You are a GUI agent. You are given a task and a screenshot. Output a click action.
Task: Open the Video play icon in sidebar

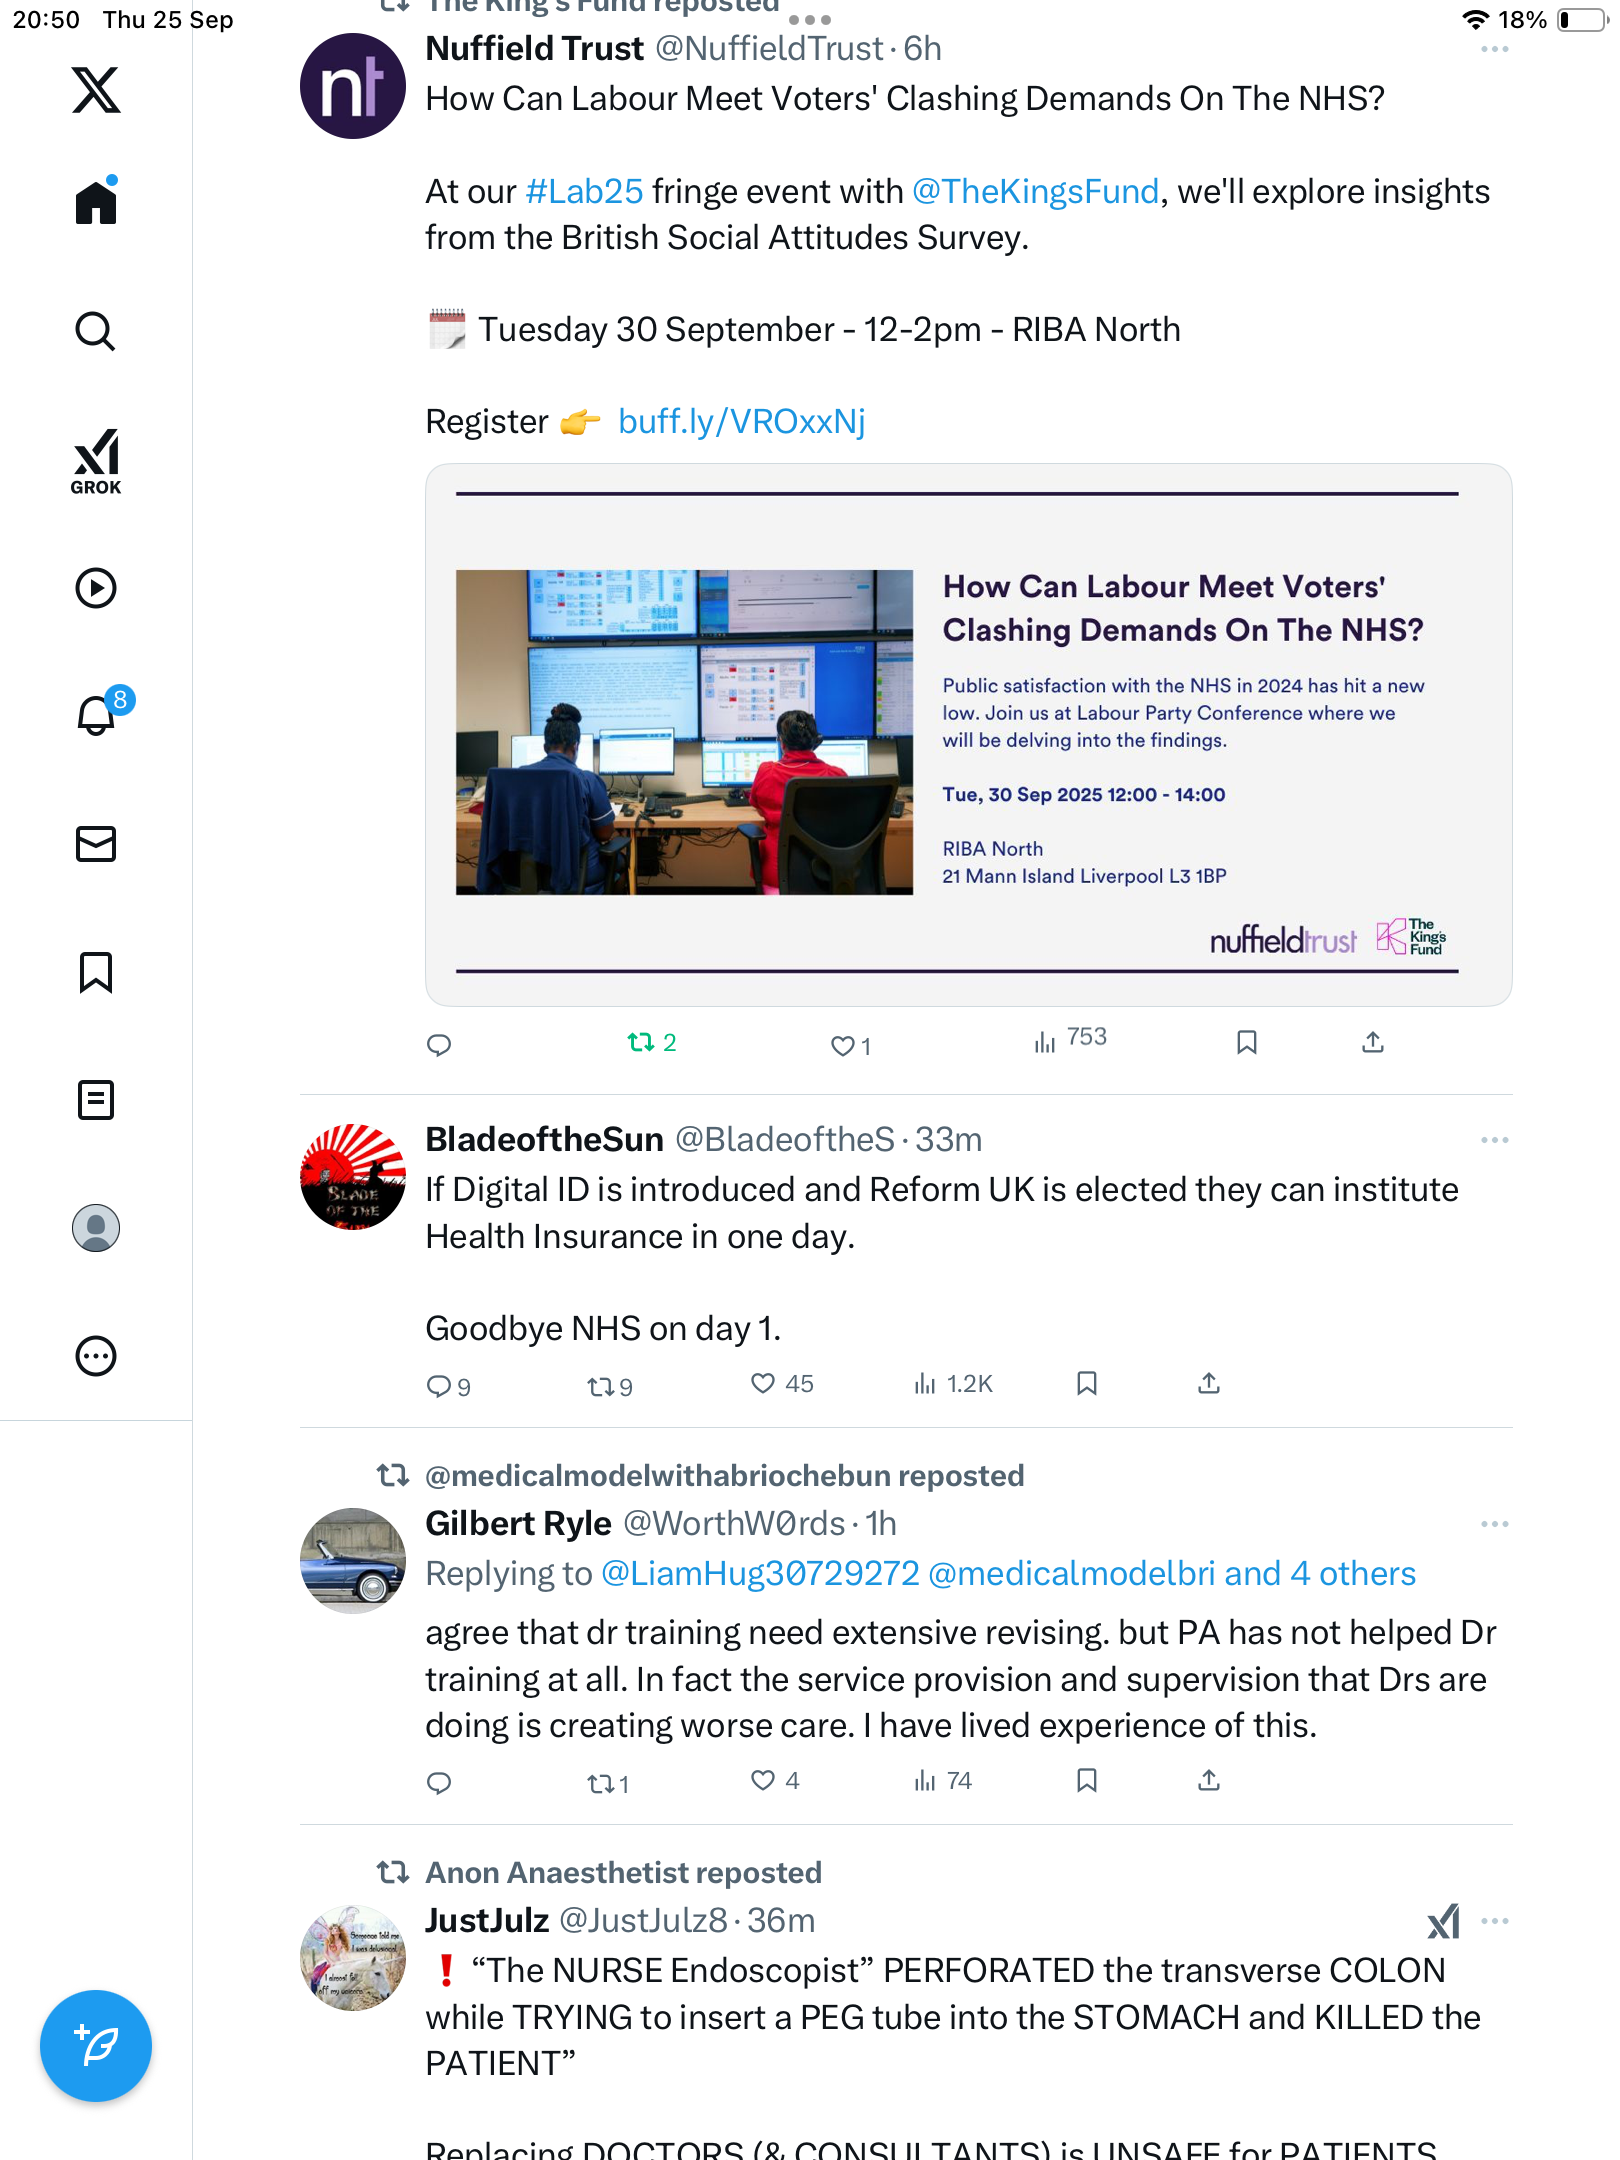(96, 588)
